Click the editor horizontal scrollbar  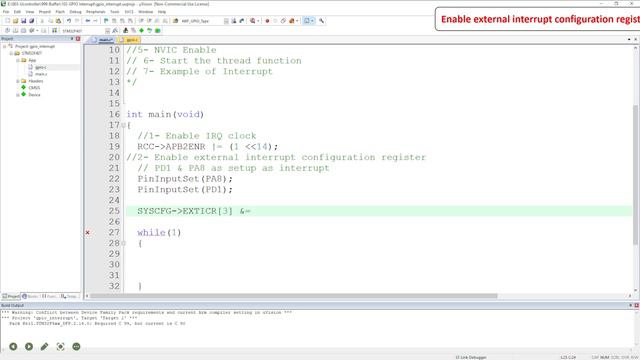tap(293, 296)
